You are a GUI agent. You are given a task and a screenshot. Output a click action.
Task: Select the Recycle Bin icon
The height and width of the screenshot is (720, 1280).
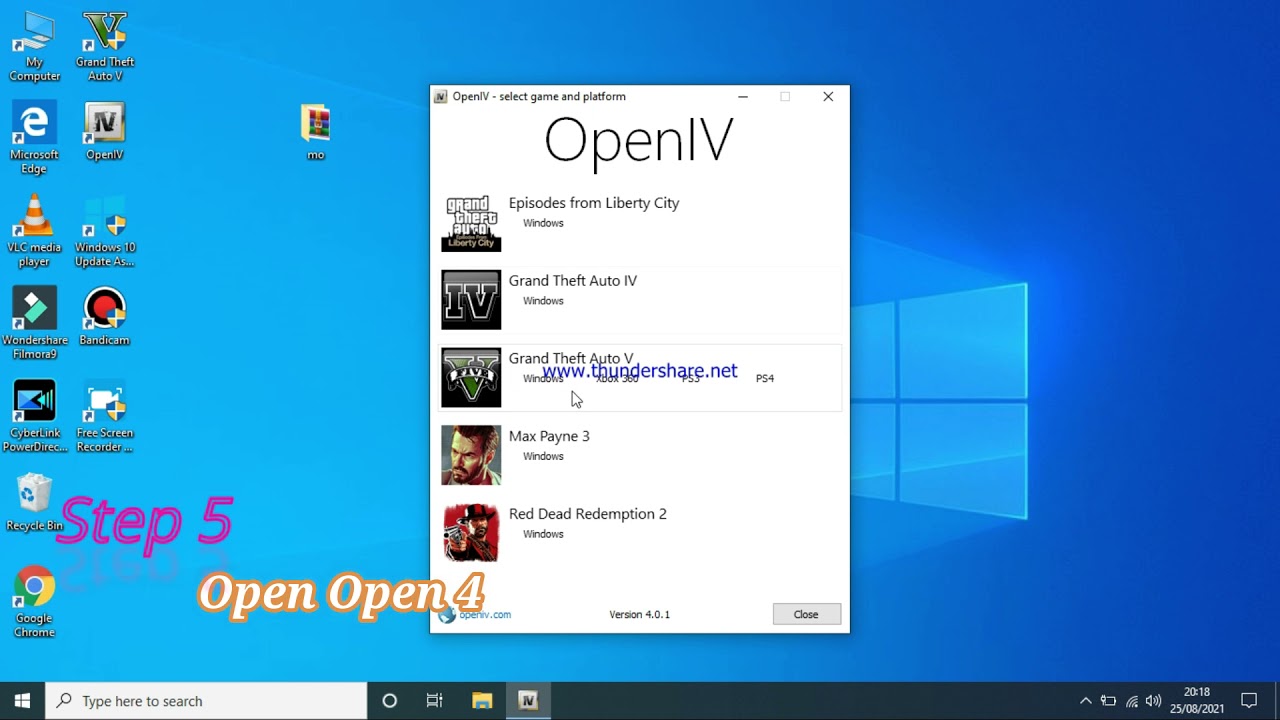[34, 503]
